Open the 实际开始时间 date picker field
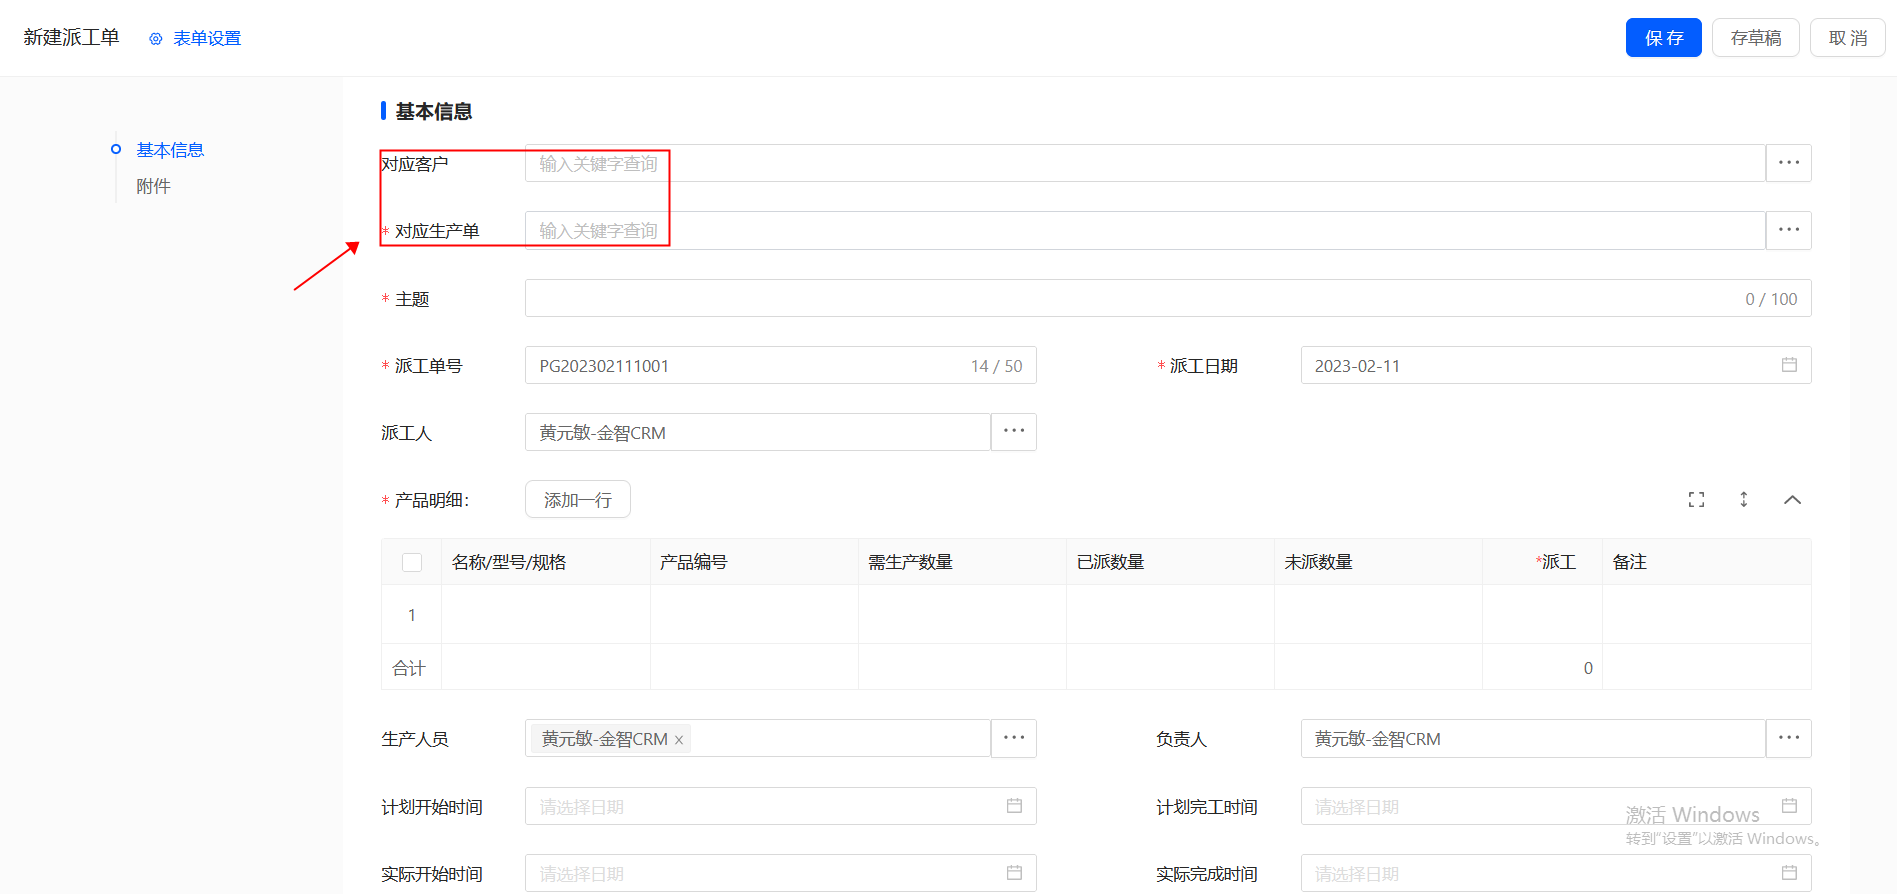The width and height of the screenshot is (1897, 894). pyautogui.click(x=780, y=873)
